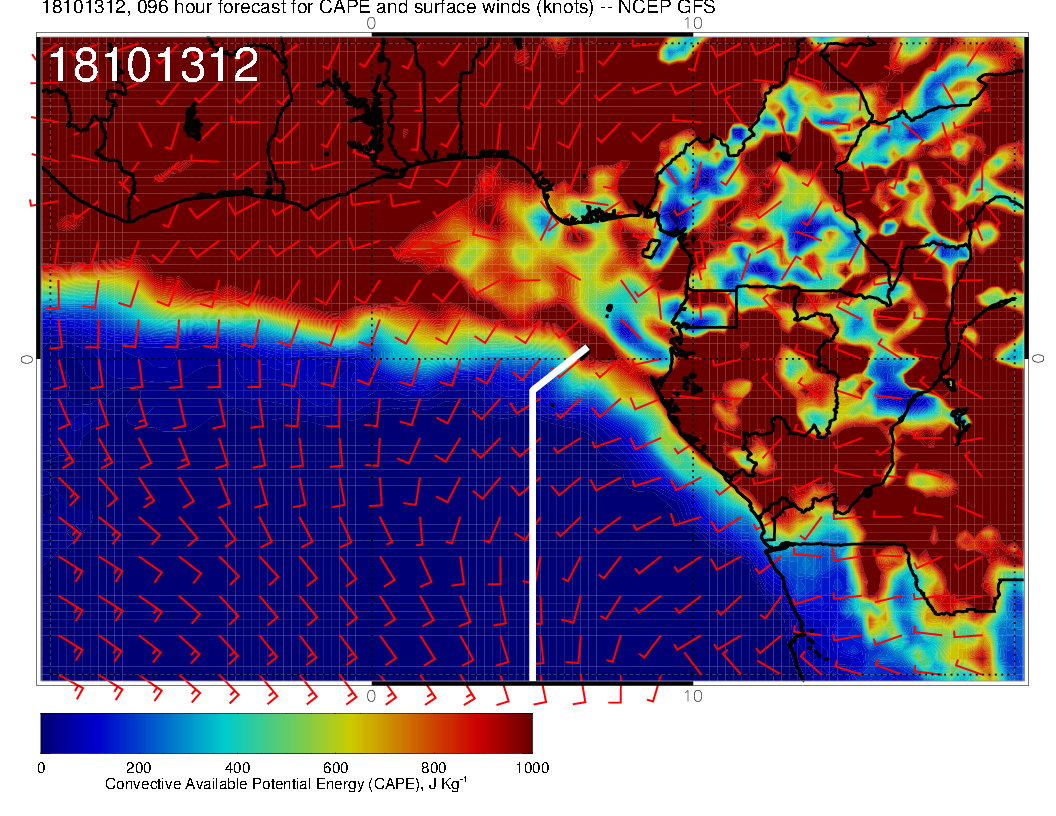Click the yellow section of the CAPE colorbar
Image resolution: width=1056 pixels, height=816 pixels.
[350, 732]
